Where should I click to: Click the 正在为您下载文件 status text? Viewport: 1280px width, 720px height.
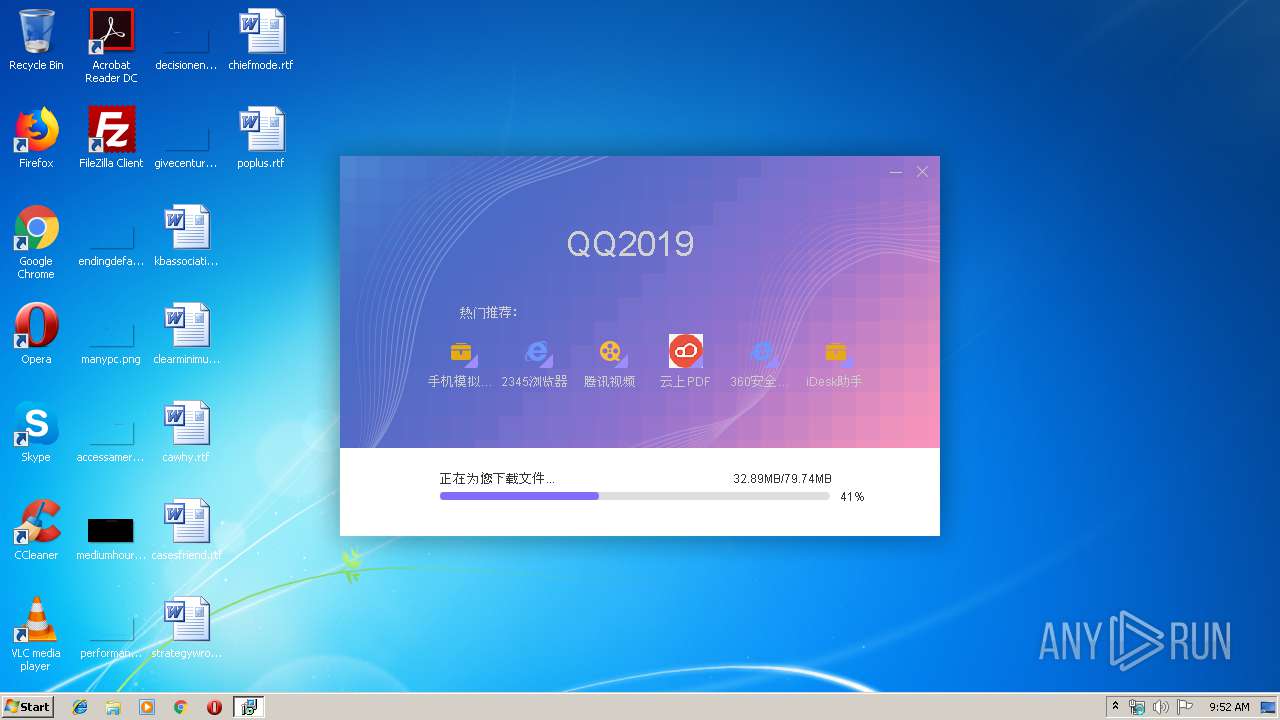coord(497,479)
